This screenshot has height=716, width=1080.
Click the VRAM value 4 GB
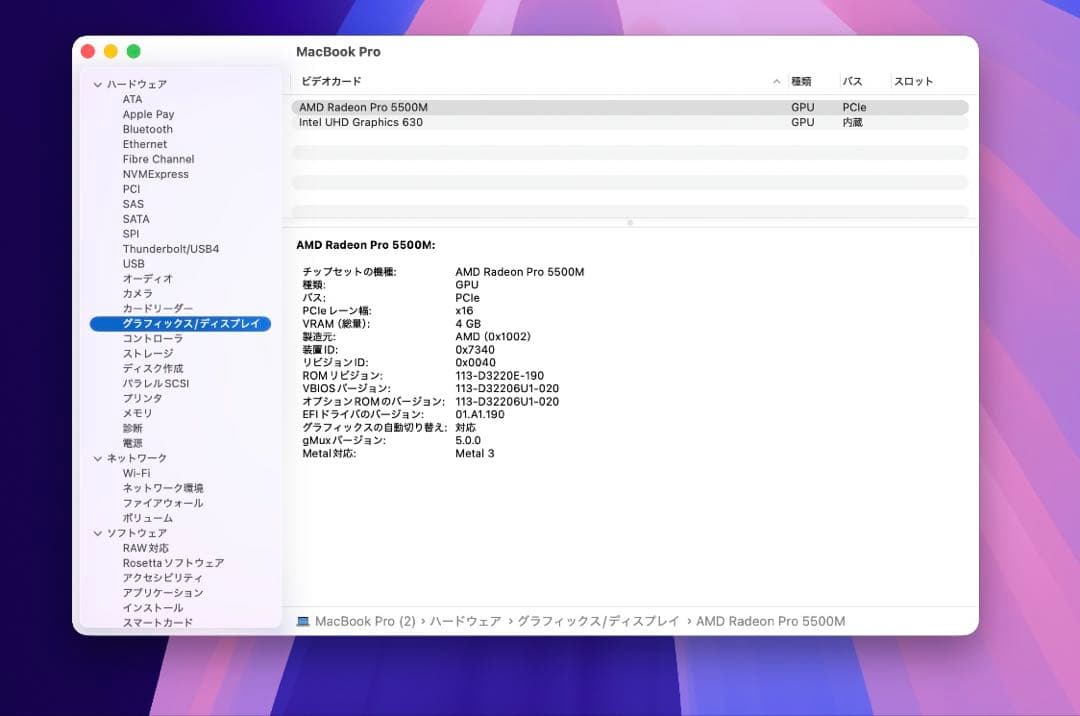468,324
